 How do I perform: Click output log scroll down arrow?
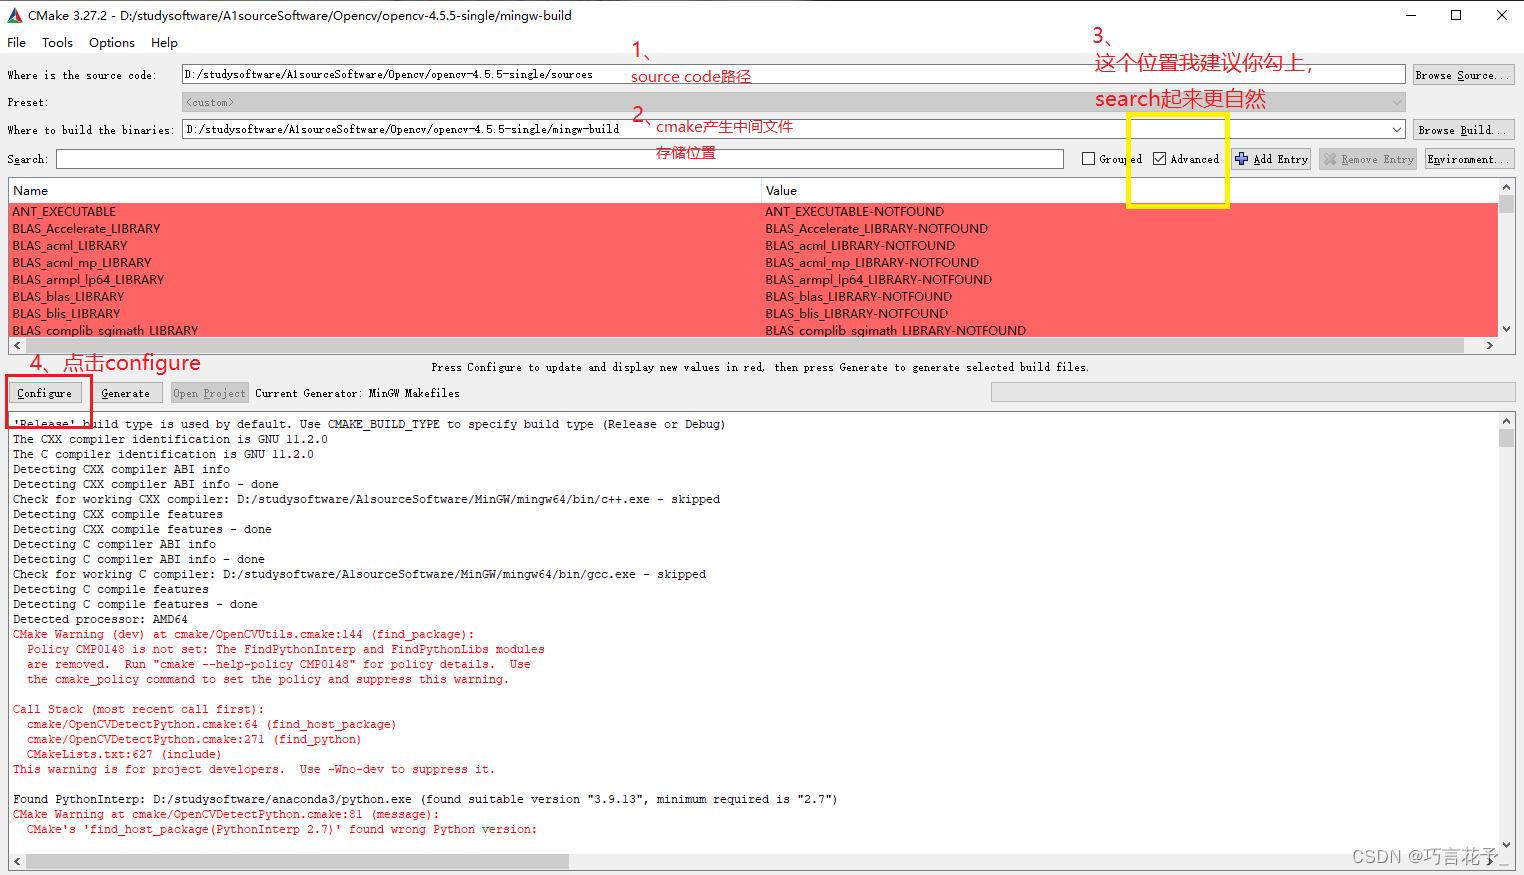coord(1506,846)
